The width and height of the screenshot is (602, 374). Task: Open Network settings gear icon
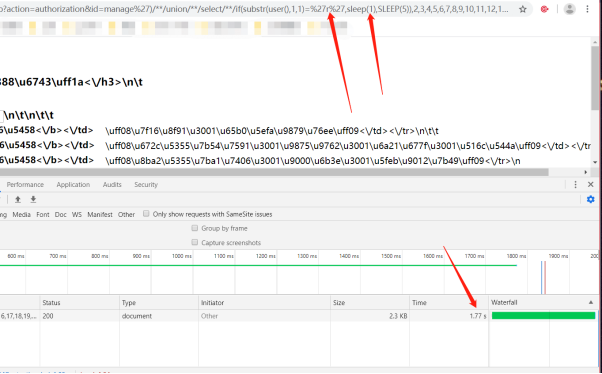tap(590, 199)
